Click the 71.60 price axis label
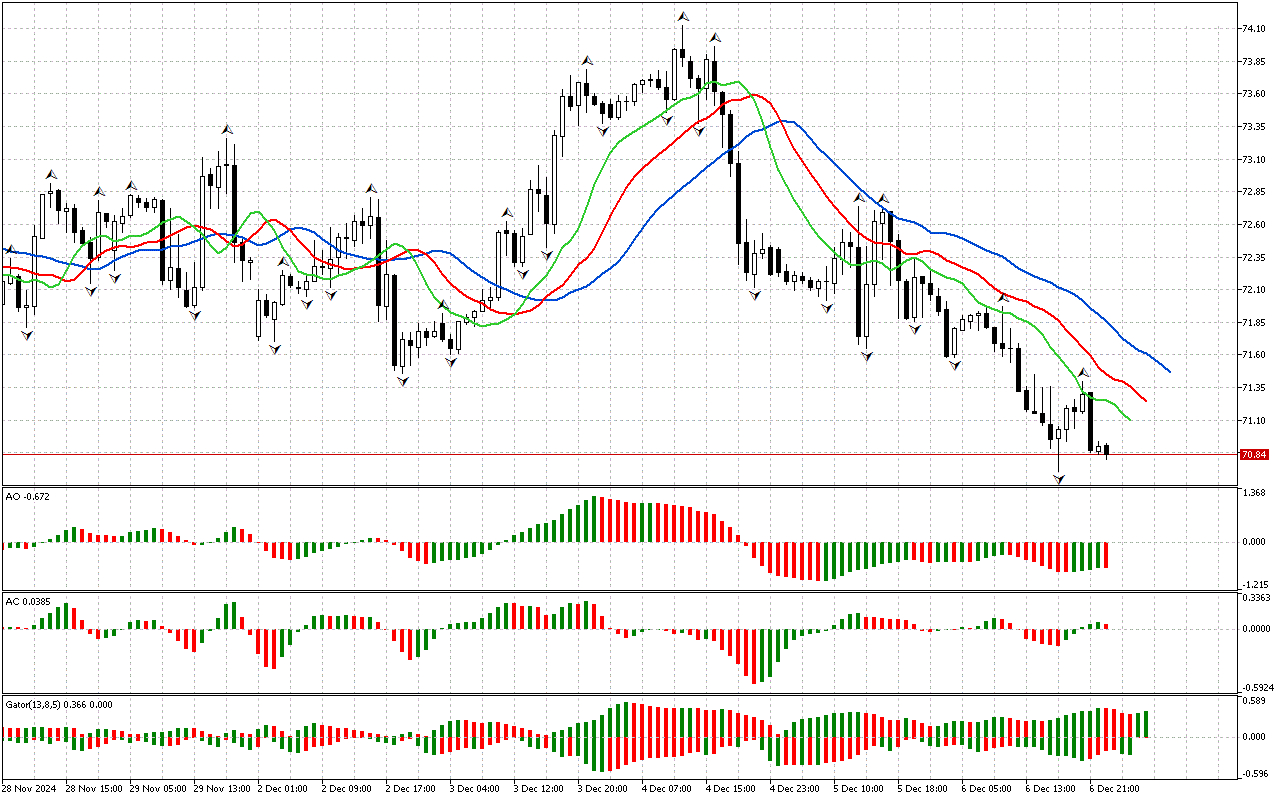This screenshot has height=800, width=1280. coord(1254,355)
